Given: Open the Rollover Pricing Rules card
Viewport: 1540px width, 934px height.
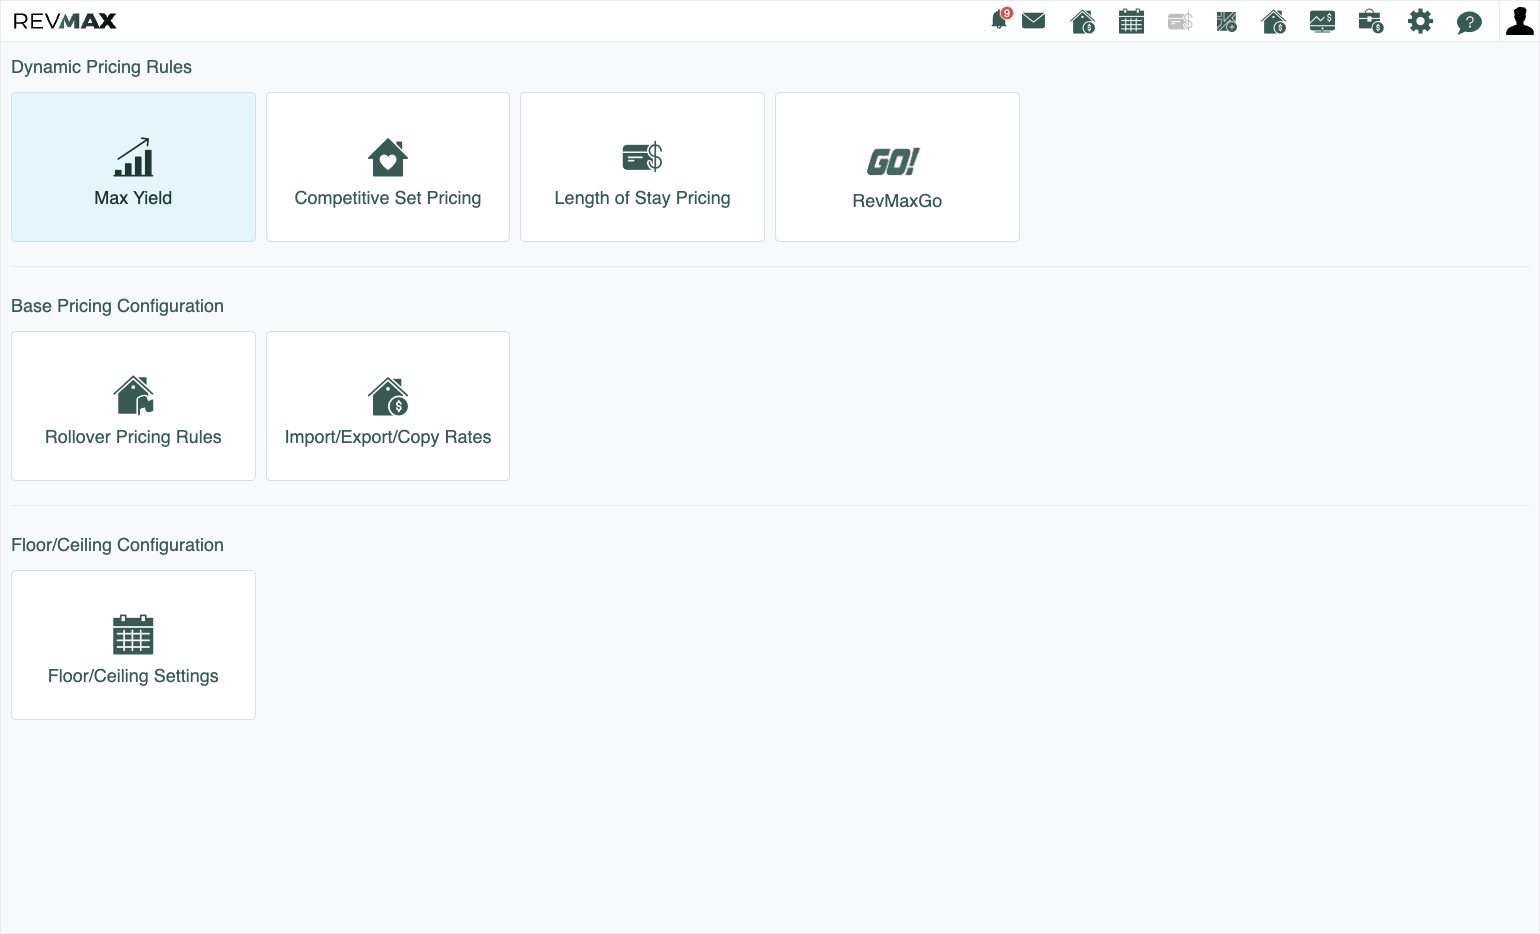Looking at the screenshot, I should click(133, 406).
